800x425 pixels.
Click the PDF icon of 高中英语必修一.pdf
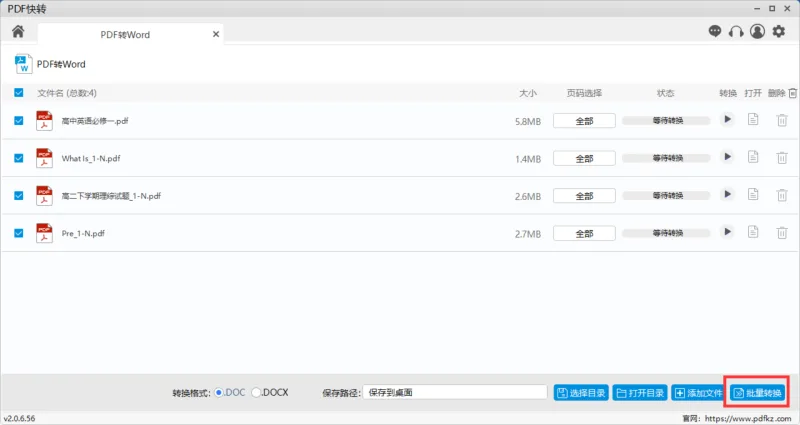click(x=44, y=121)
